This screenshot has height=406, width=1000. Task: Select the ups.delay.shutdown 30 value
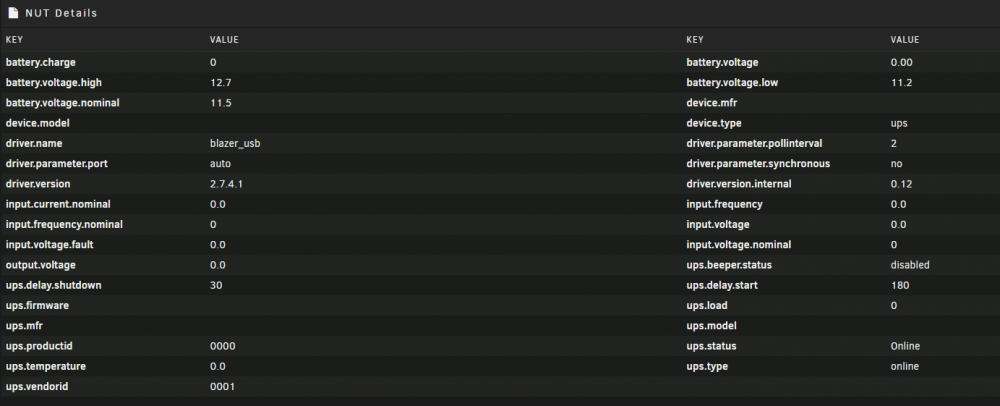216,286
